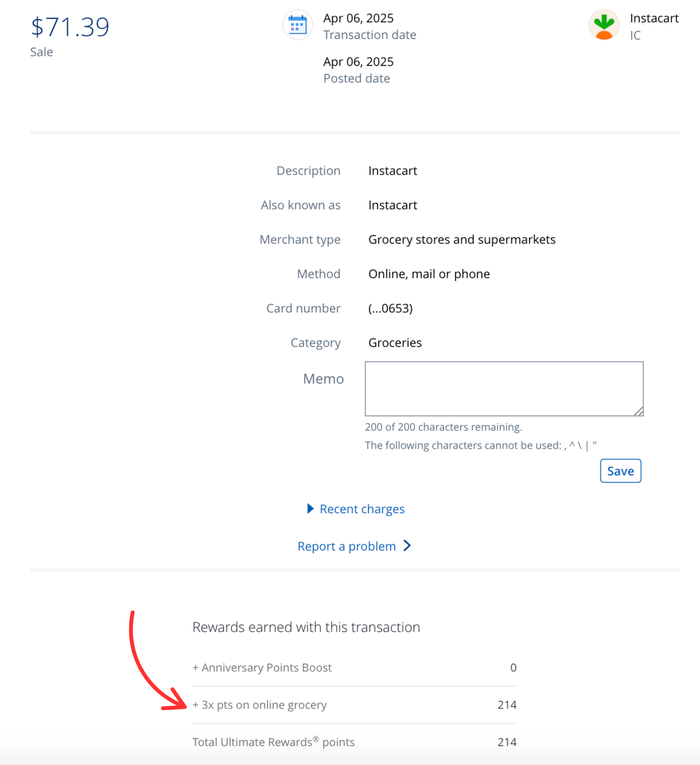Click the Instacart carrot logo
The width and height of the screenshot is (700, 765).
click(604, 24)
